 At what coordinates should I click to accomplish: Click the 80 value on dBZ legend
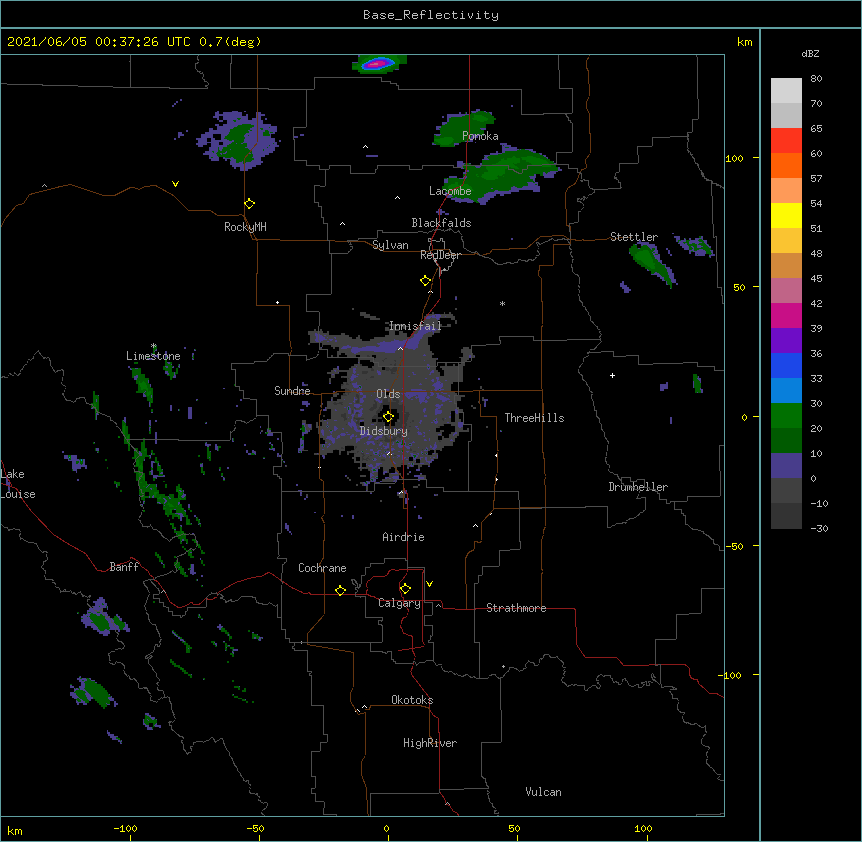pos(816,79)
